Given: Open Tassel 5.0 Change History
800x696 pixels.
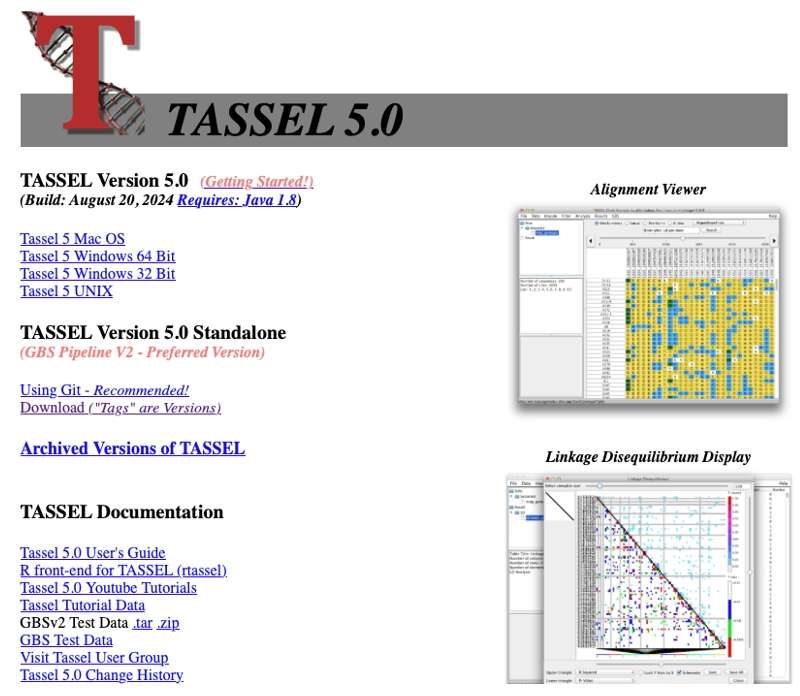Looking at the screenshot, I should (102, 675).
